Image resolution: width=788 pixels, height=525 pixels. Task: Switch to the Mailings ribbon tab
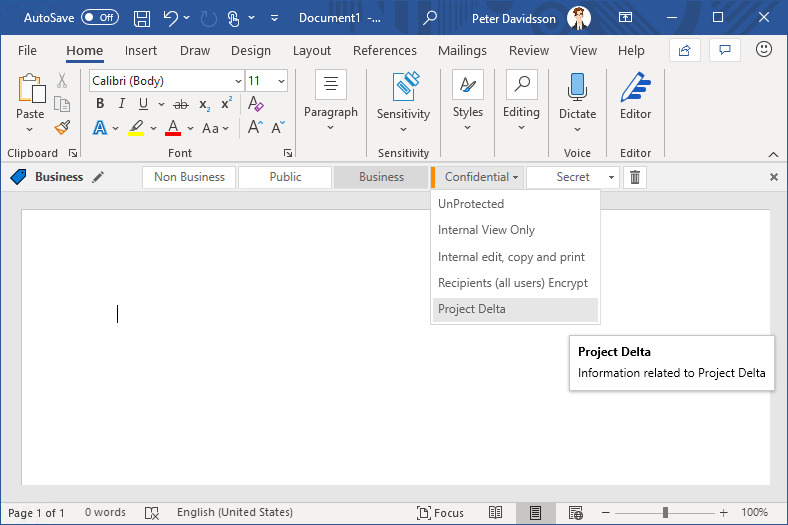pyautogui.click(x=462, y=51)
